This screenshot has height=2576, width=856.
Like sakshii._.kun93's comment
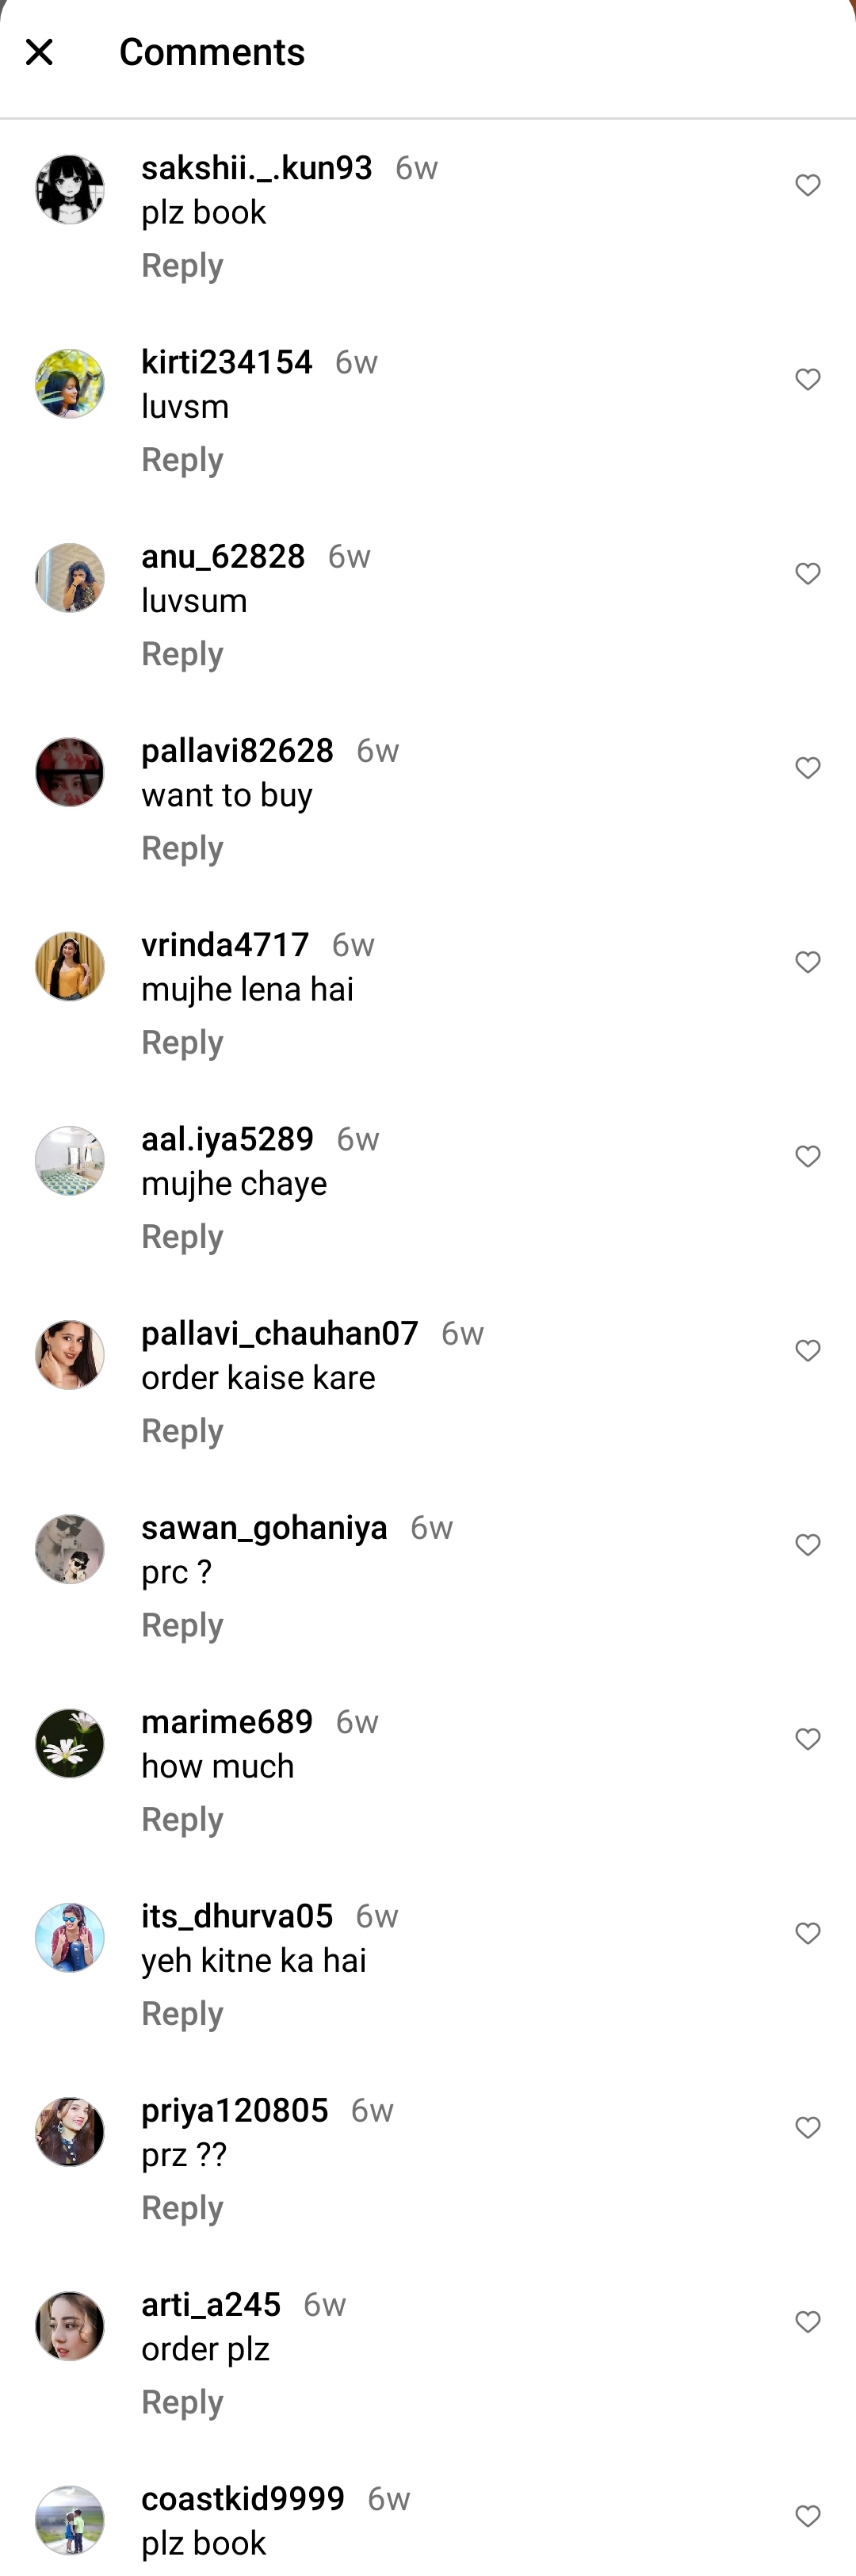tap(807, 186)
